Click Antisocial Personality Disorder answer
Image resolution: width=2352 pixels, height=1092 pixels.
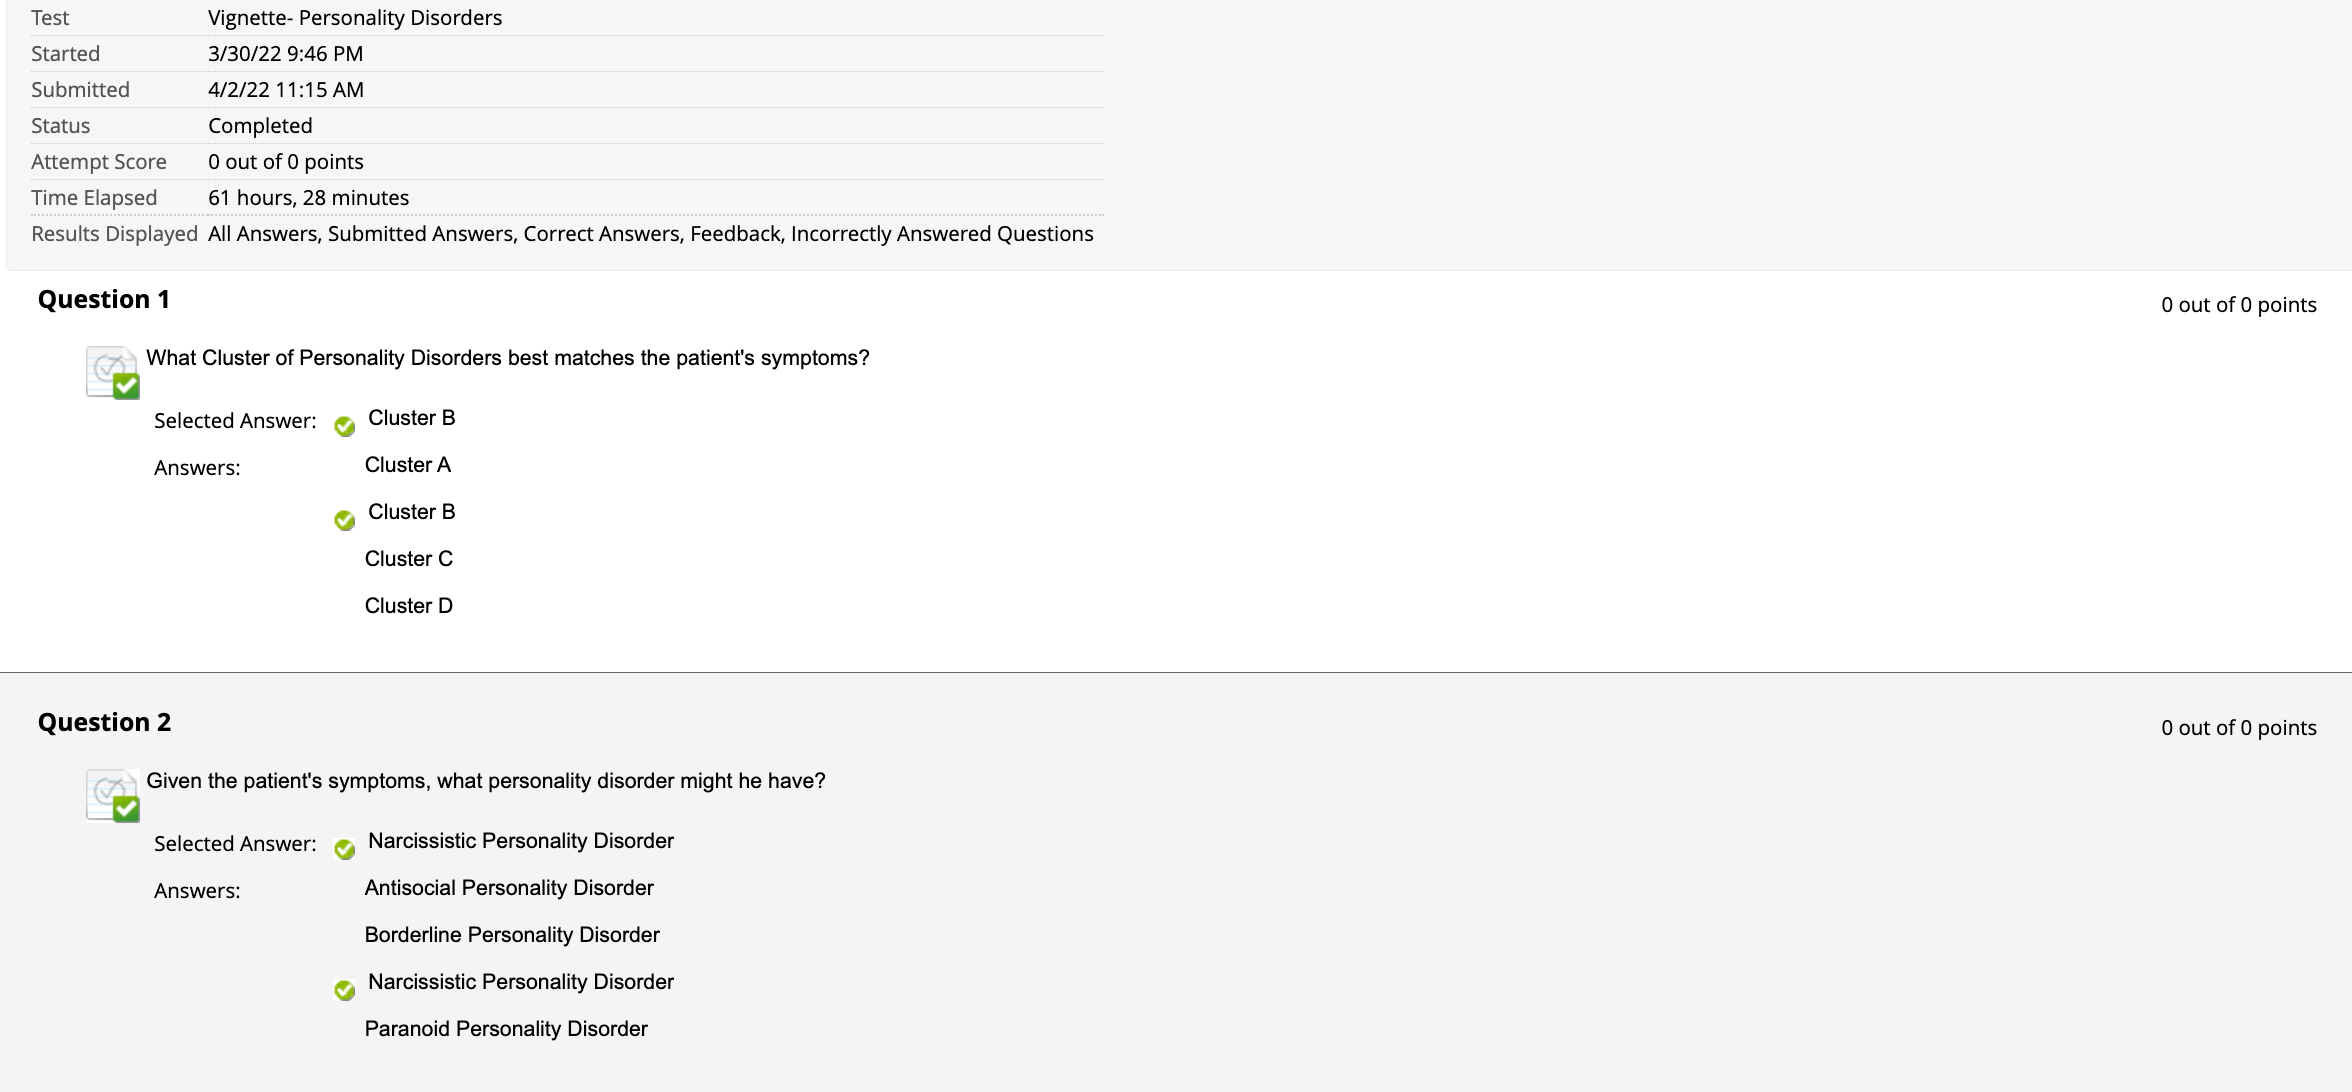[509, 888]
